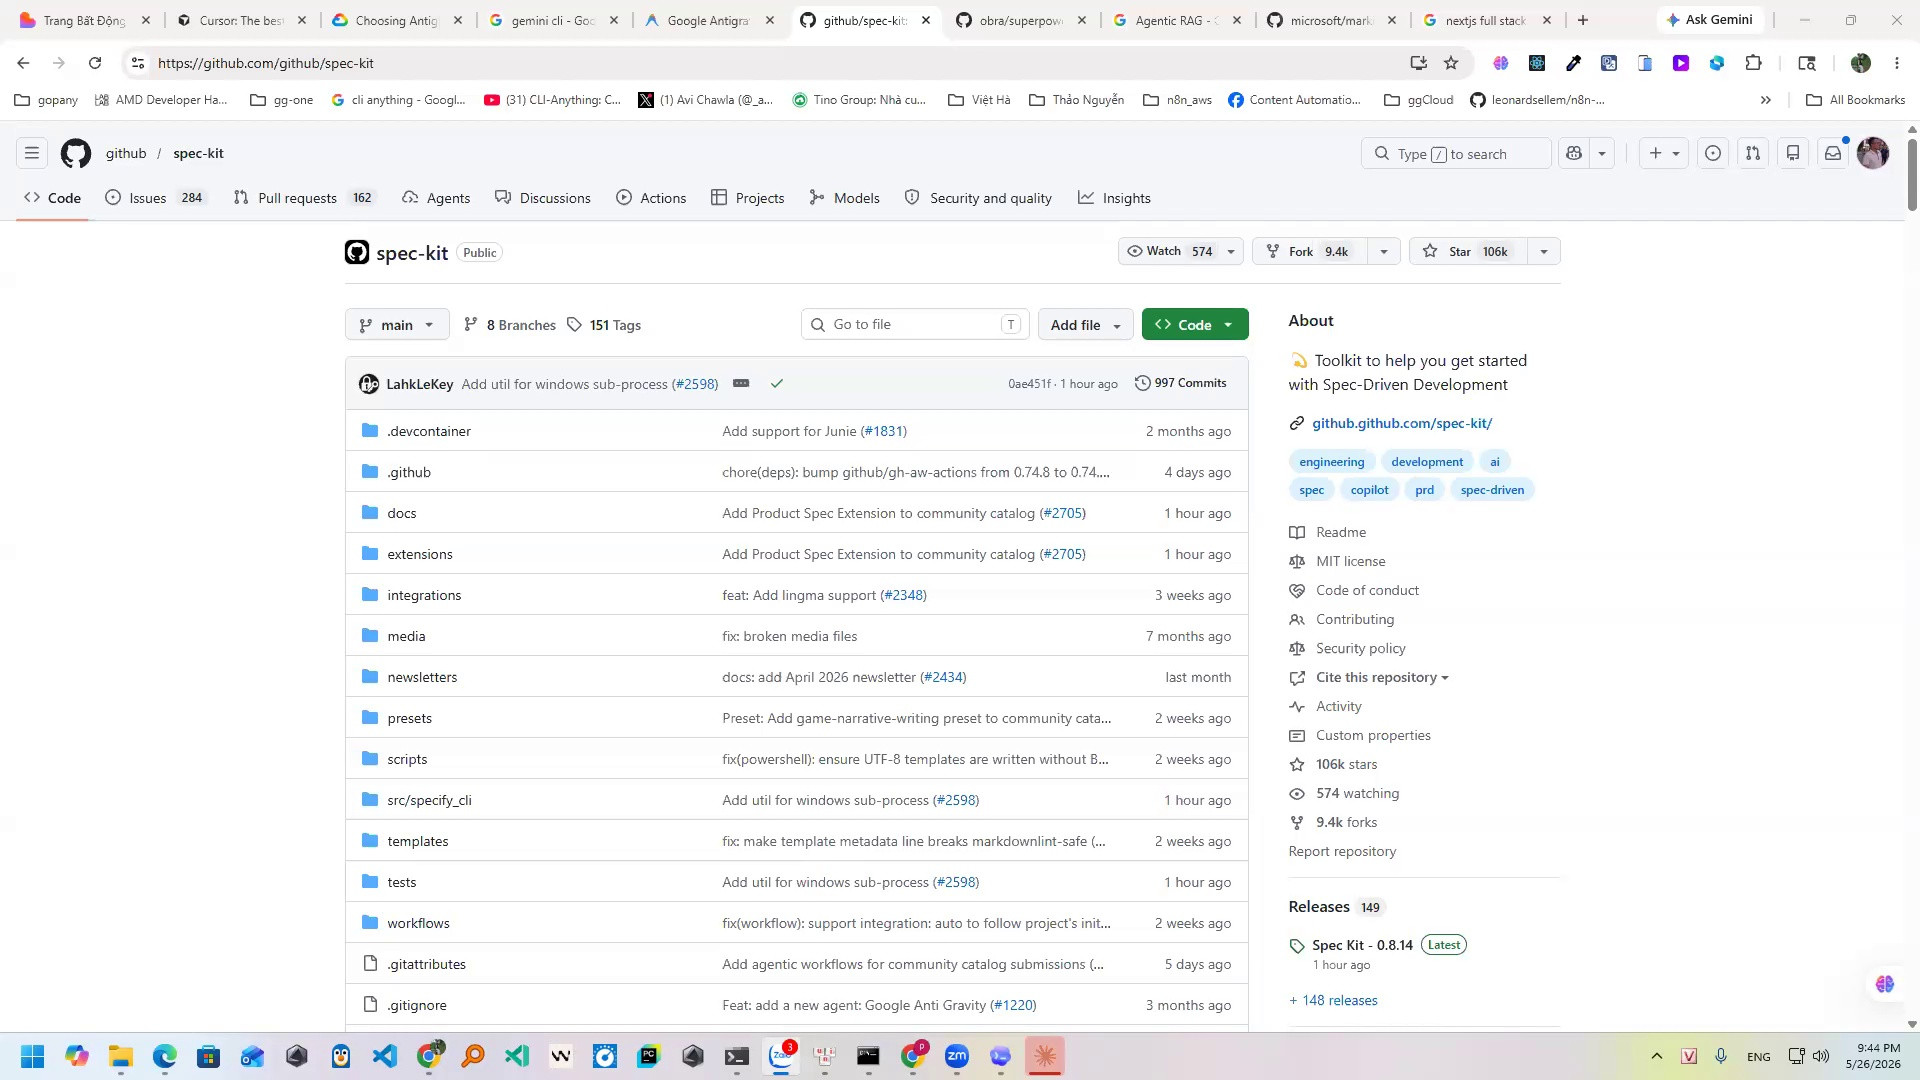Image resolution: width=1920 pixels, height=1080 pixels.
Task: Open the browser extensions puzzle icon
Action: (x=1753, y=63)
